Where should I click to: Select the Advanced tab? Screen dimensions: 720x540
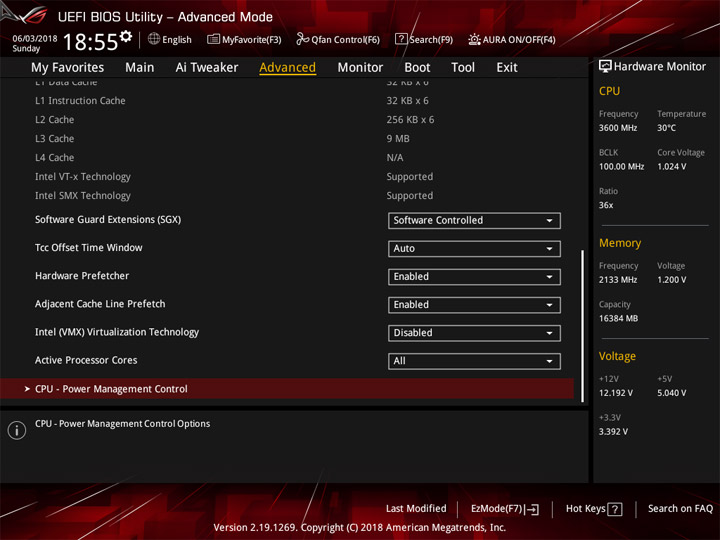[x=287, y=68]
